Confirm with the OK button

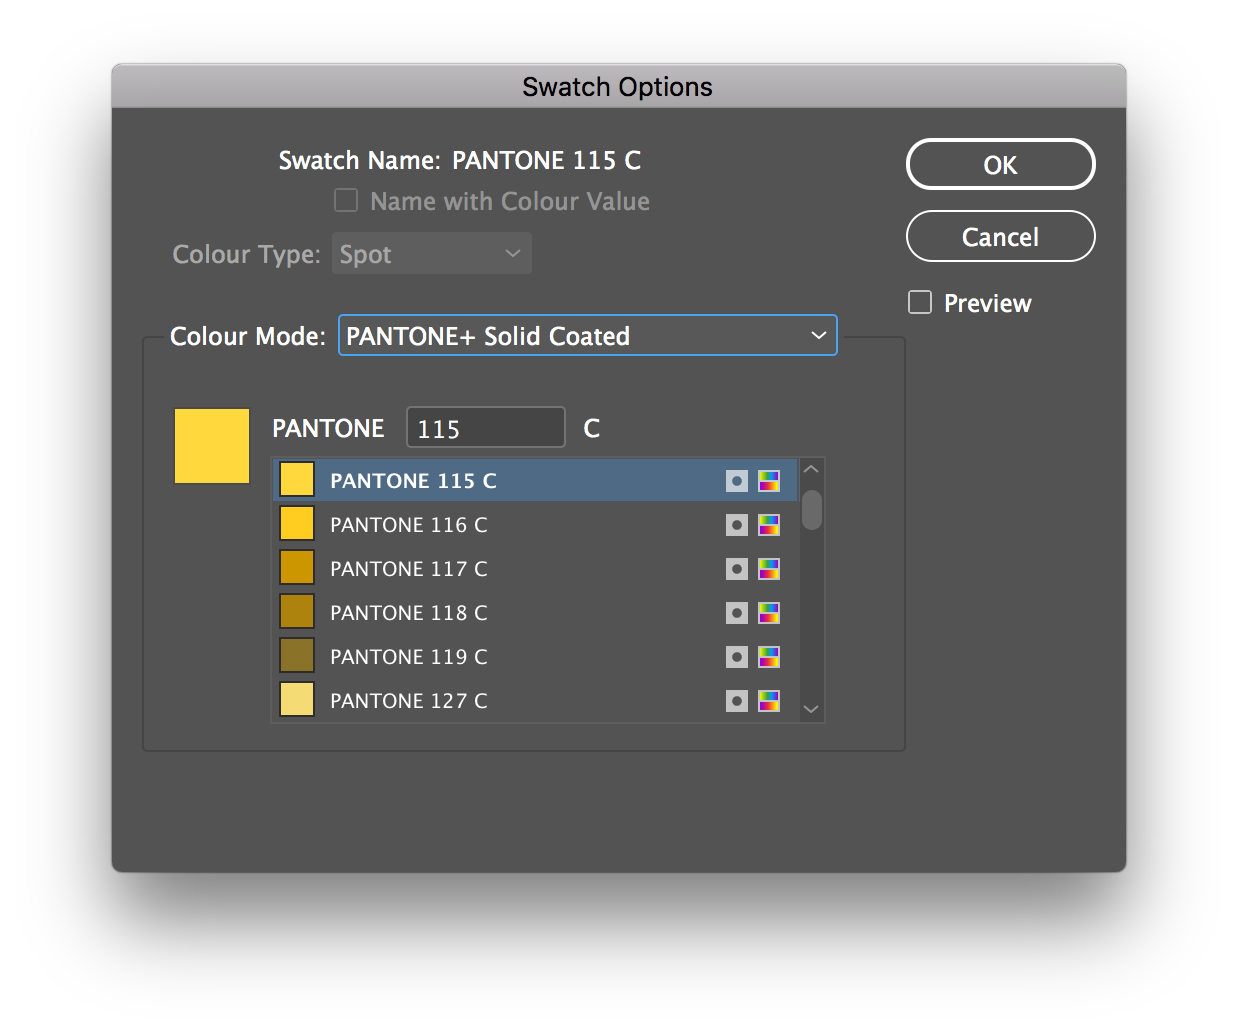(1000, 164)
